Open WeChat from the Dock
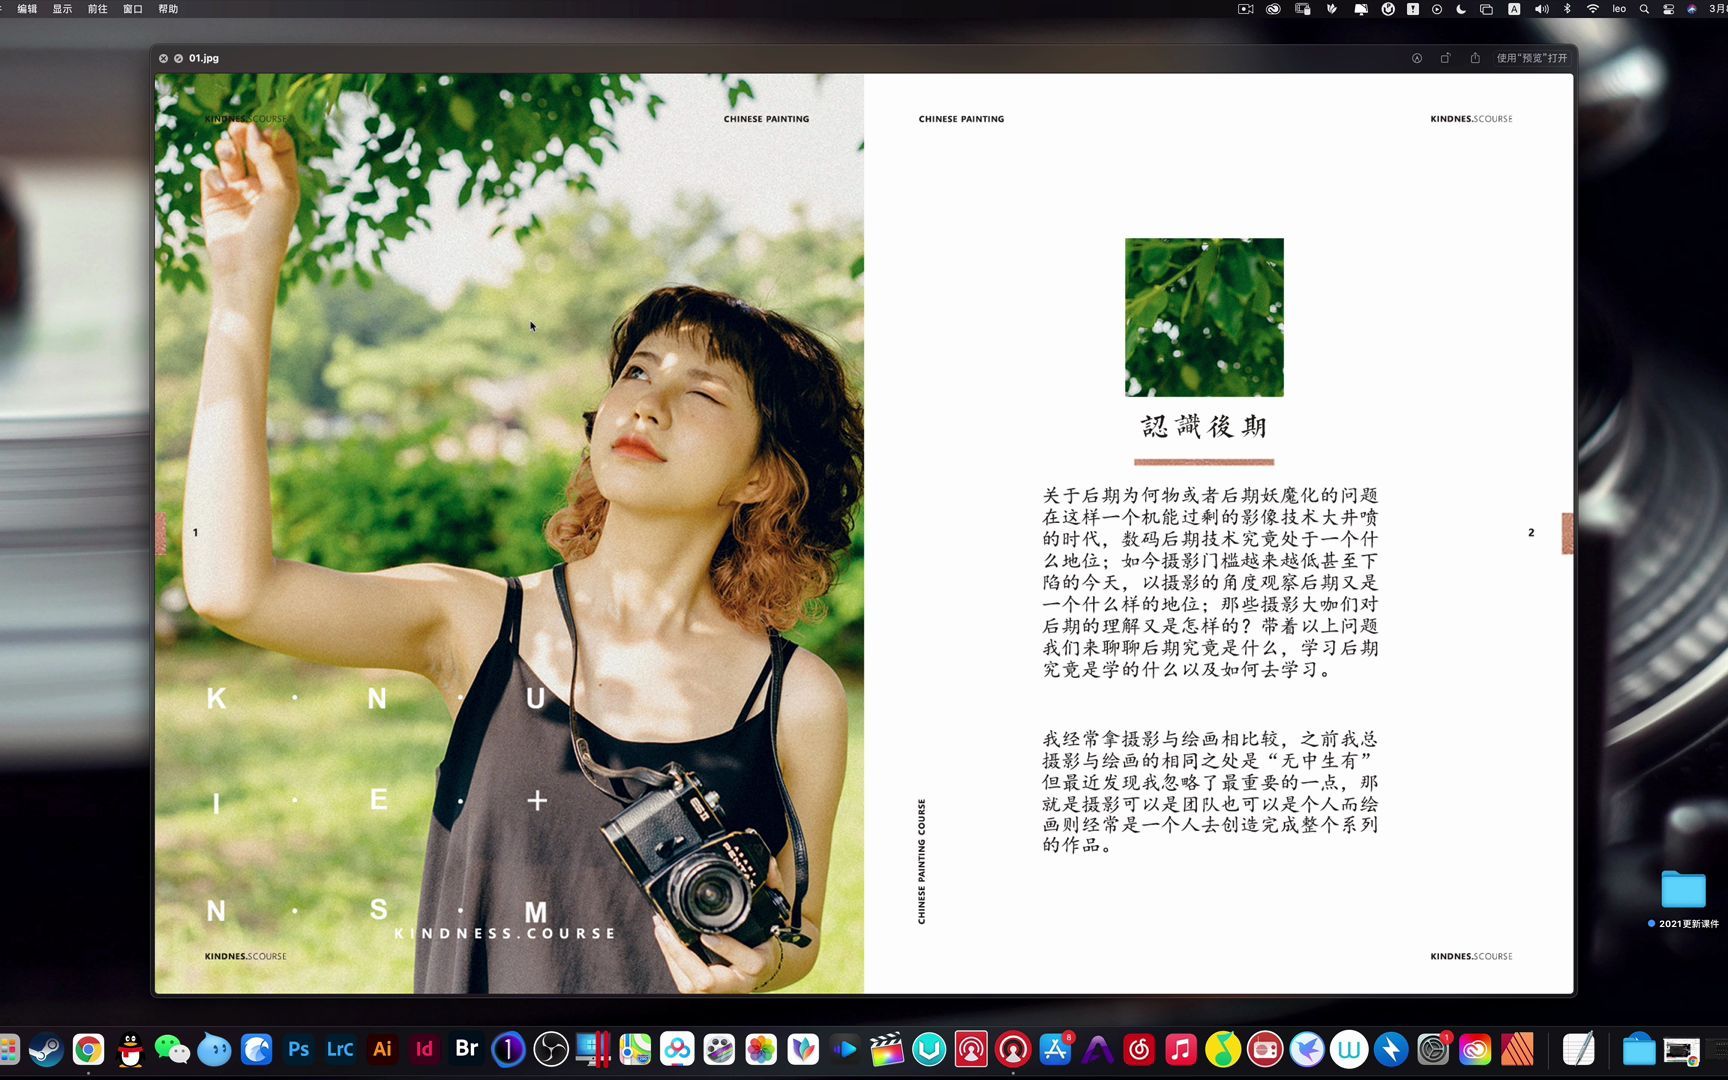 [x=172, y=1049]
